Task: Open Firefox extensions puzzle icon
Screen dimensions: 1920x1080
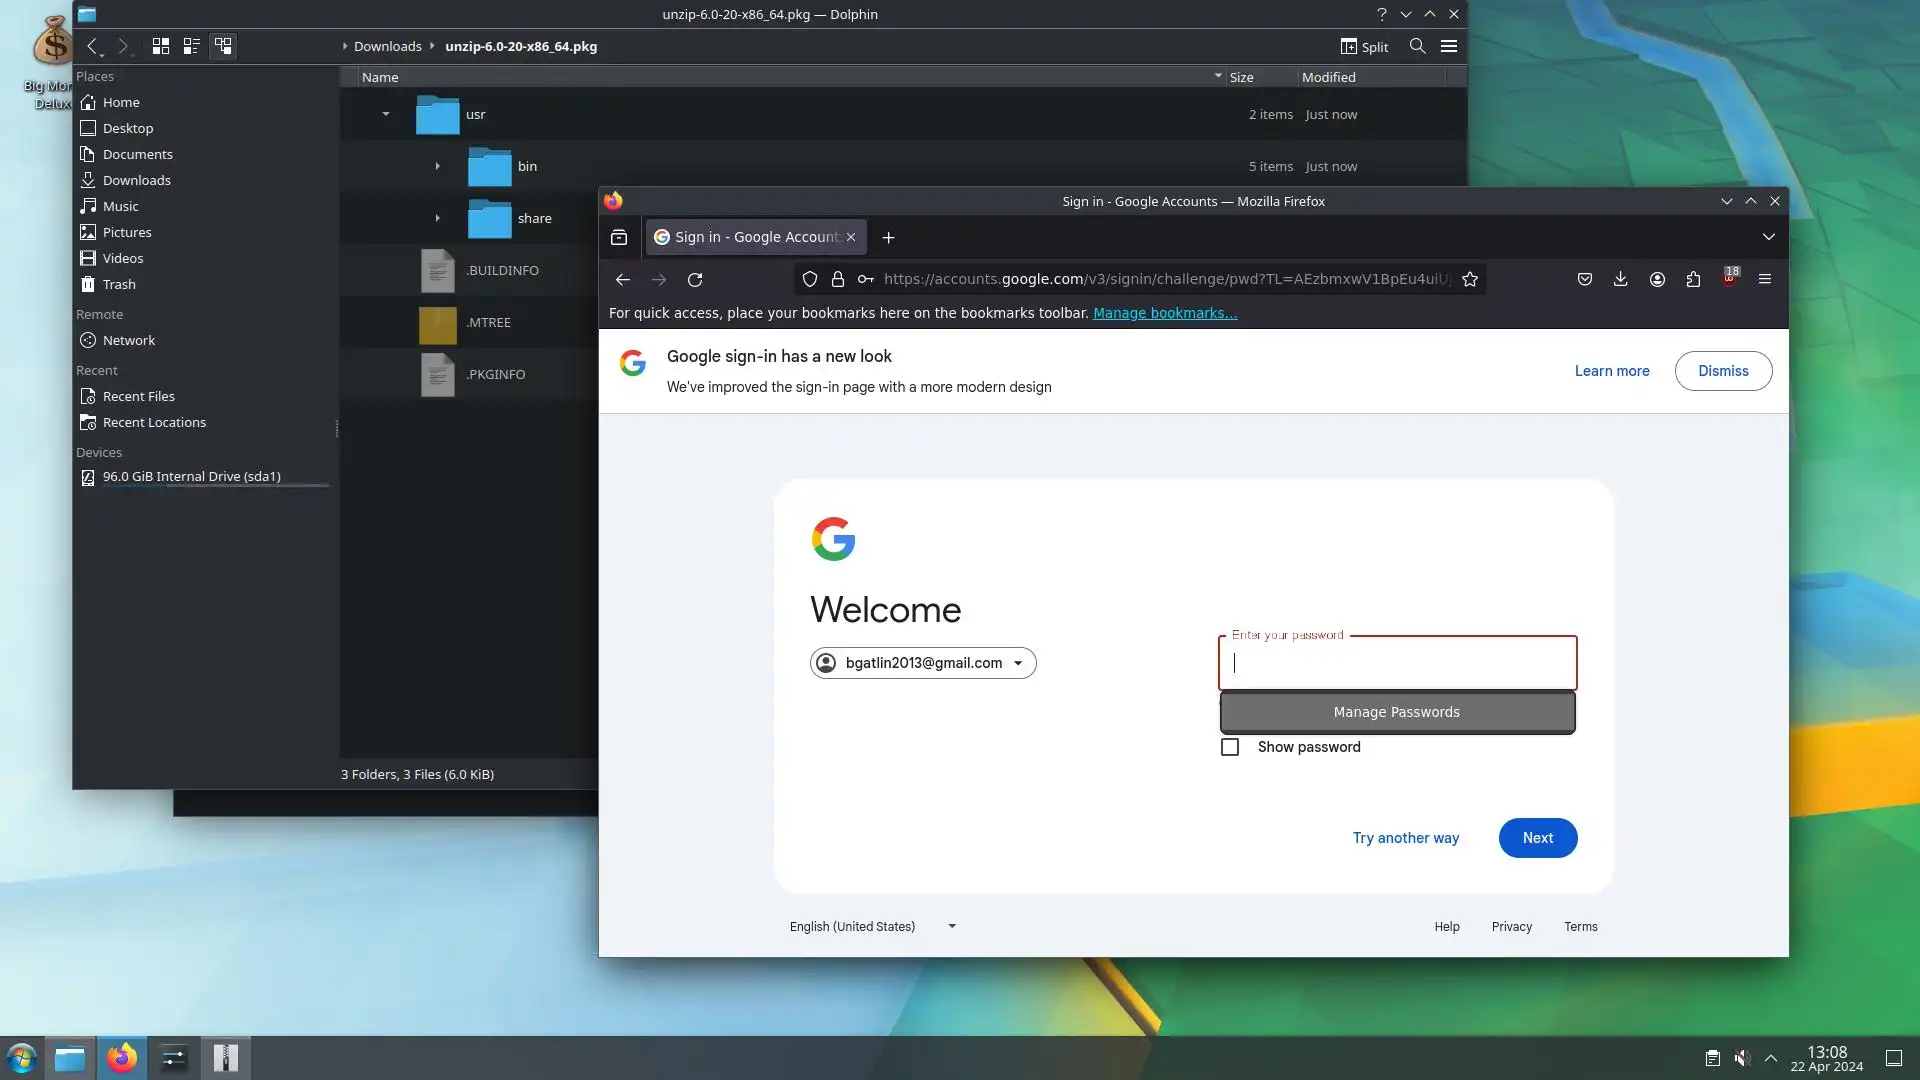Action: click(x=1693, y=279)
